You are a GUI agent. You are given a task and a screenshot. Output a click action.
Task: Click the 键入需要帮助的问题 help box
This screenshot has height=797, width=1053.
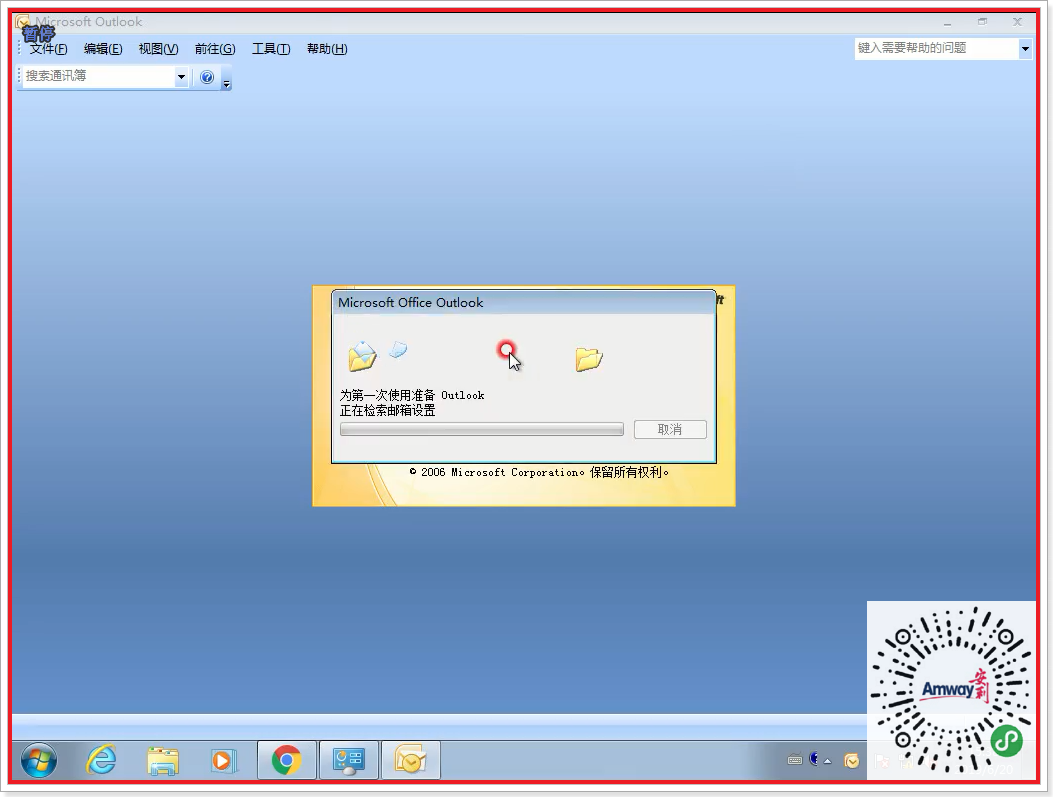[937, 48]
